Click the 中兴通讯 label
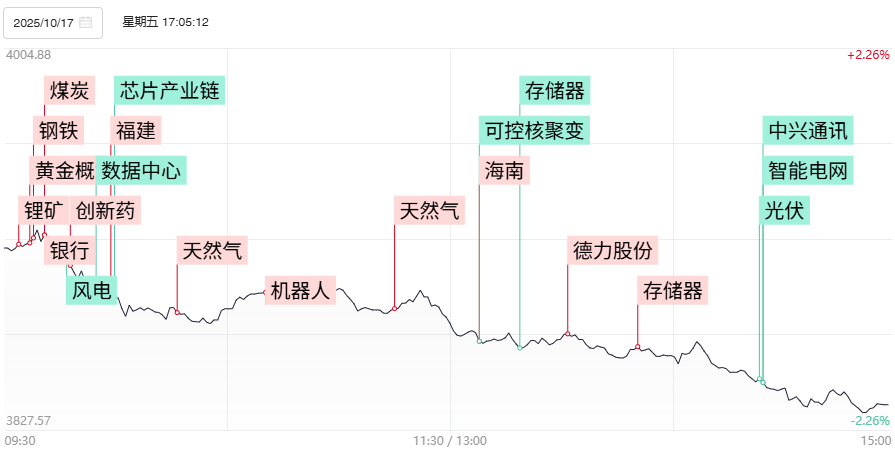 pos(808,131)
